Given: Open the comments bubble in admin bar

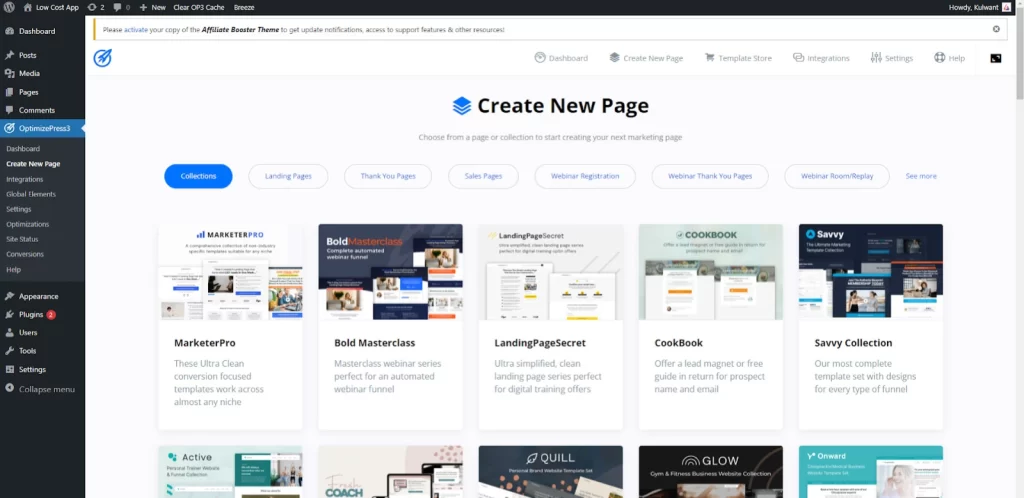Looking at the screenshot, I should tap(117, 7).
